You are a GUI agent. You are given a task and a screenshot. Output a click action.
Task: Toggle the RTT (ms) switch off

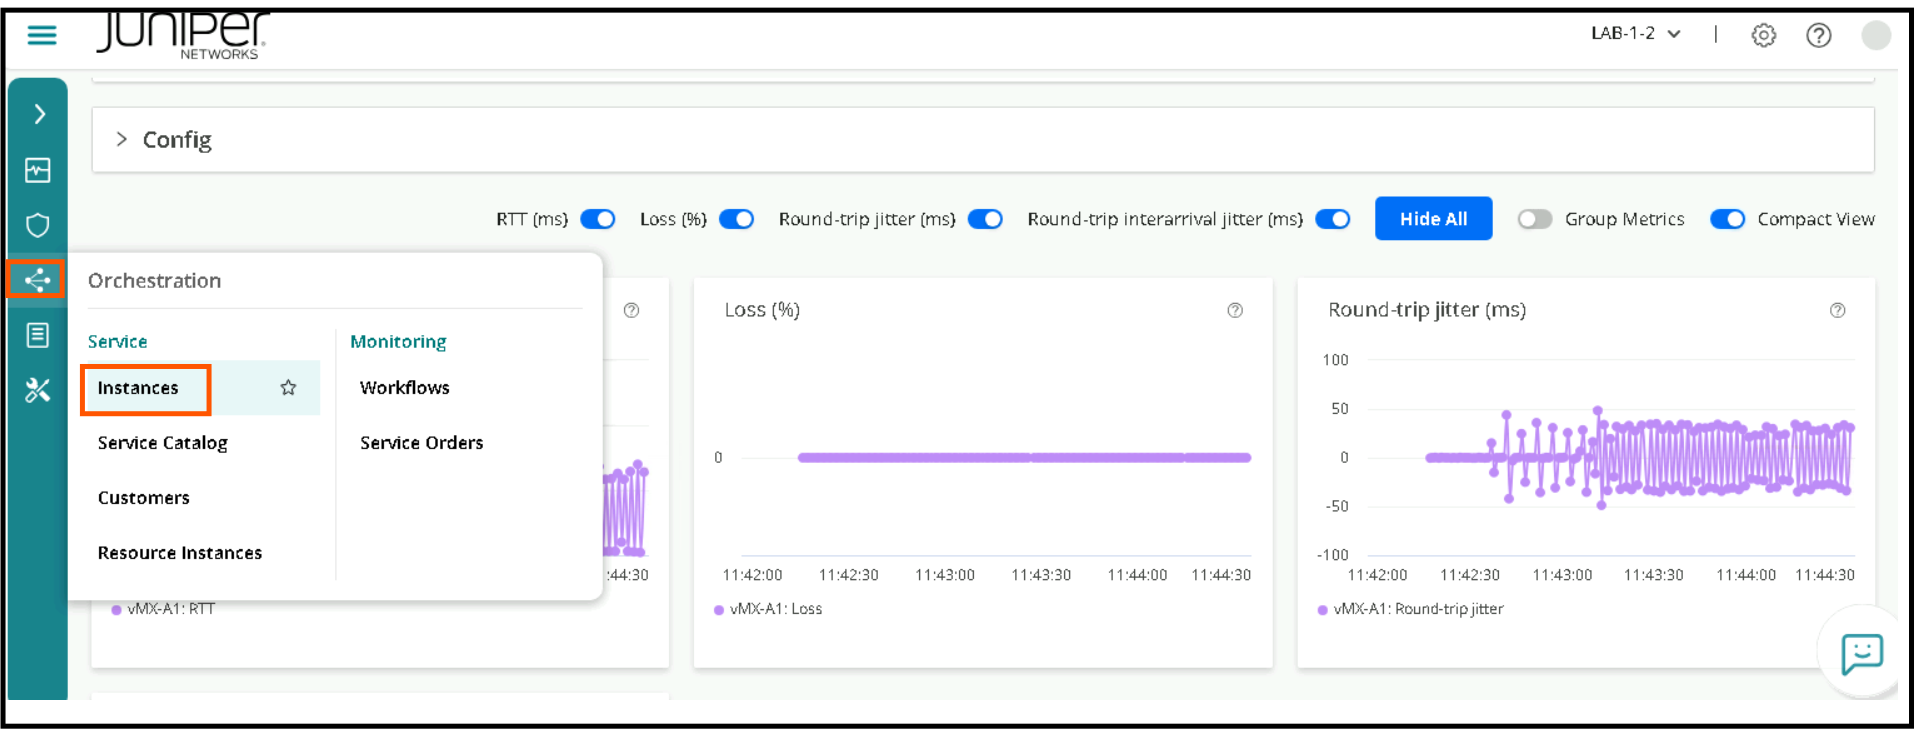tap(598, 219)
